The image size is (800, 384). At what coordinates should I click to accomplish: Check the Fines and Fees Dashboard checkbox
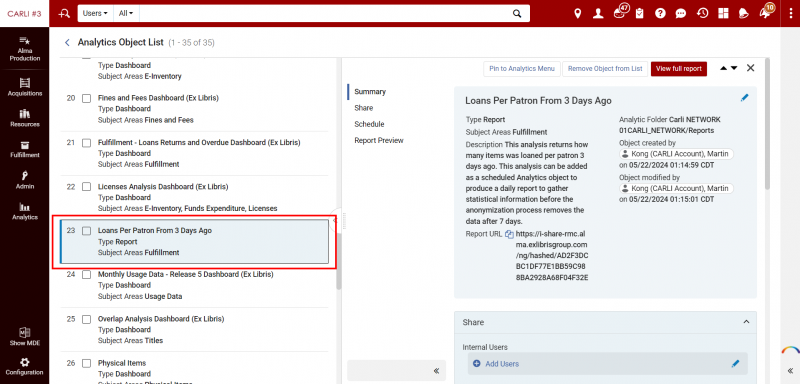pyautogui.click(x=87, y=98)
